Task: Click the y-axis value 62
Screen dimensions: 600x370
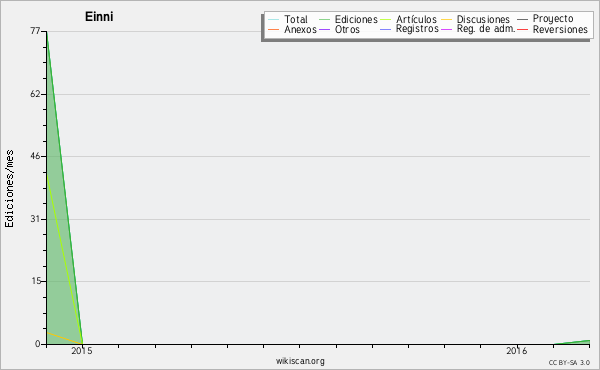Action: 35,94
